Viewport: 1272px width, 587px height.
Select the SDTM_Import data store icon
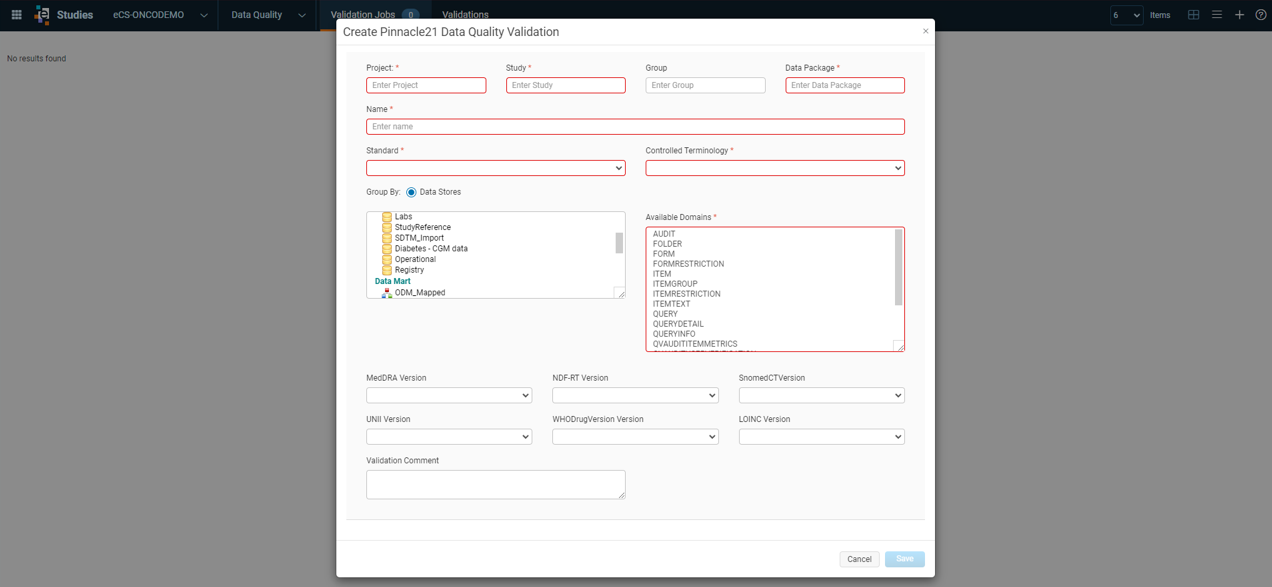[387, 238]
